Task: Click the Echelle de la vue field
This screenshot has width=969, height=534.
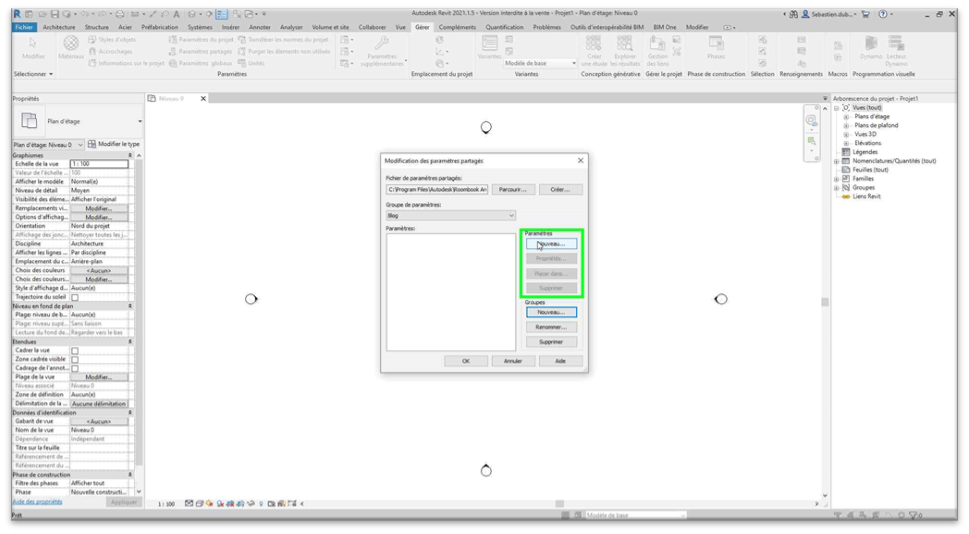Action: pyautogui.click(x=99, y=164)
